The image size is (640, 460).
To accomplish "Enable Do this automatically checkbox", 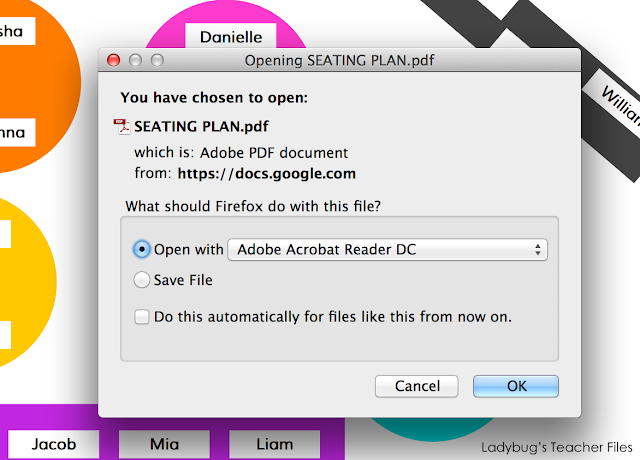I will pos(142,317).
